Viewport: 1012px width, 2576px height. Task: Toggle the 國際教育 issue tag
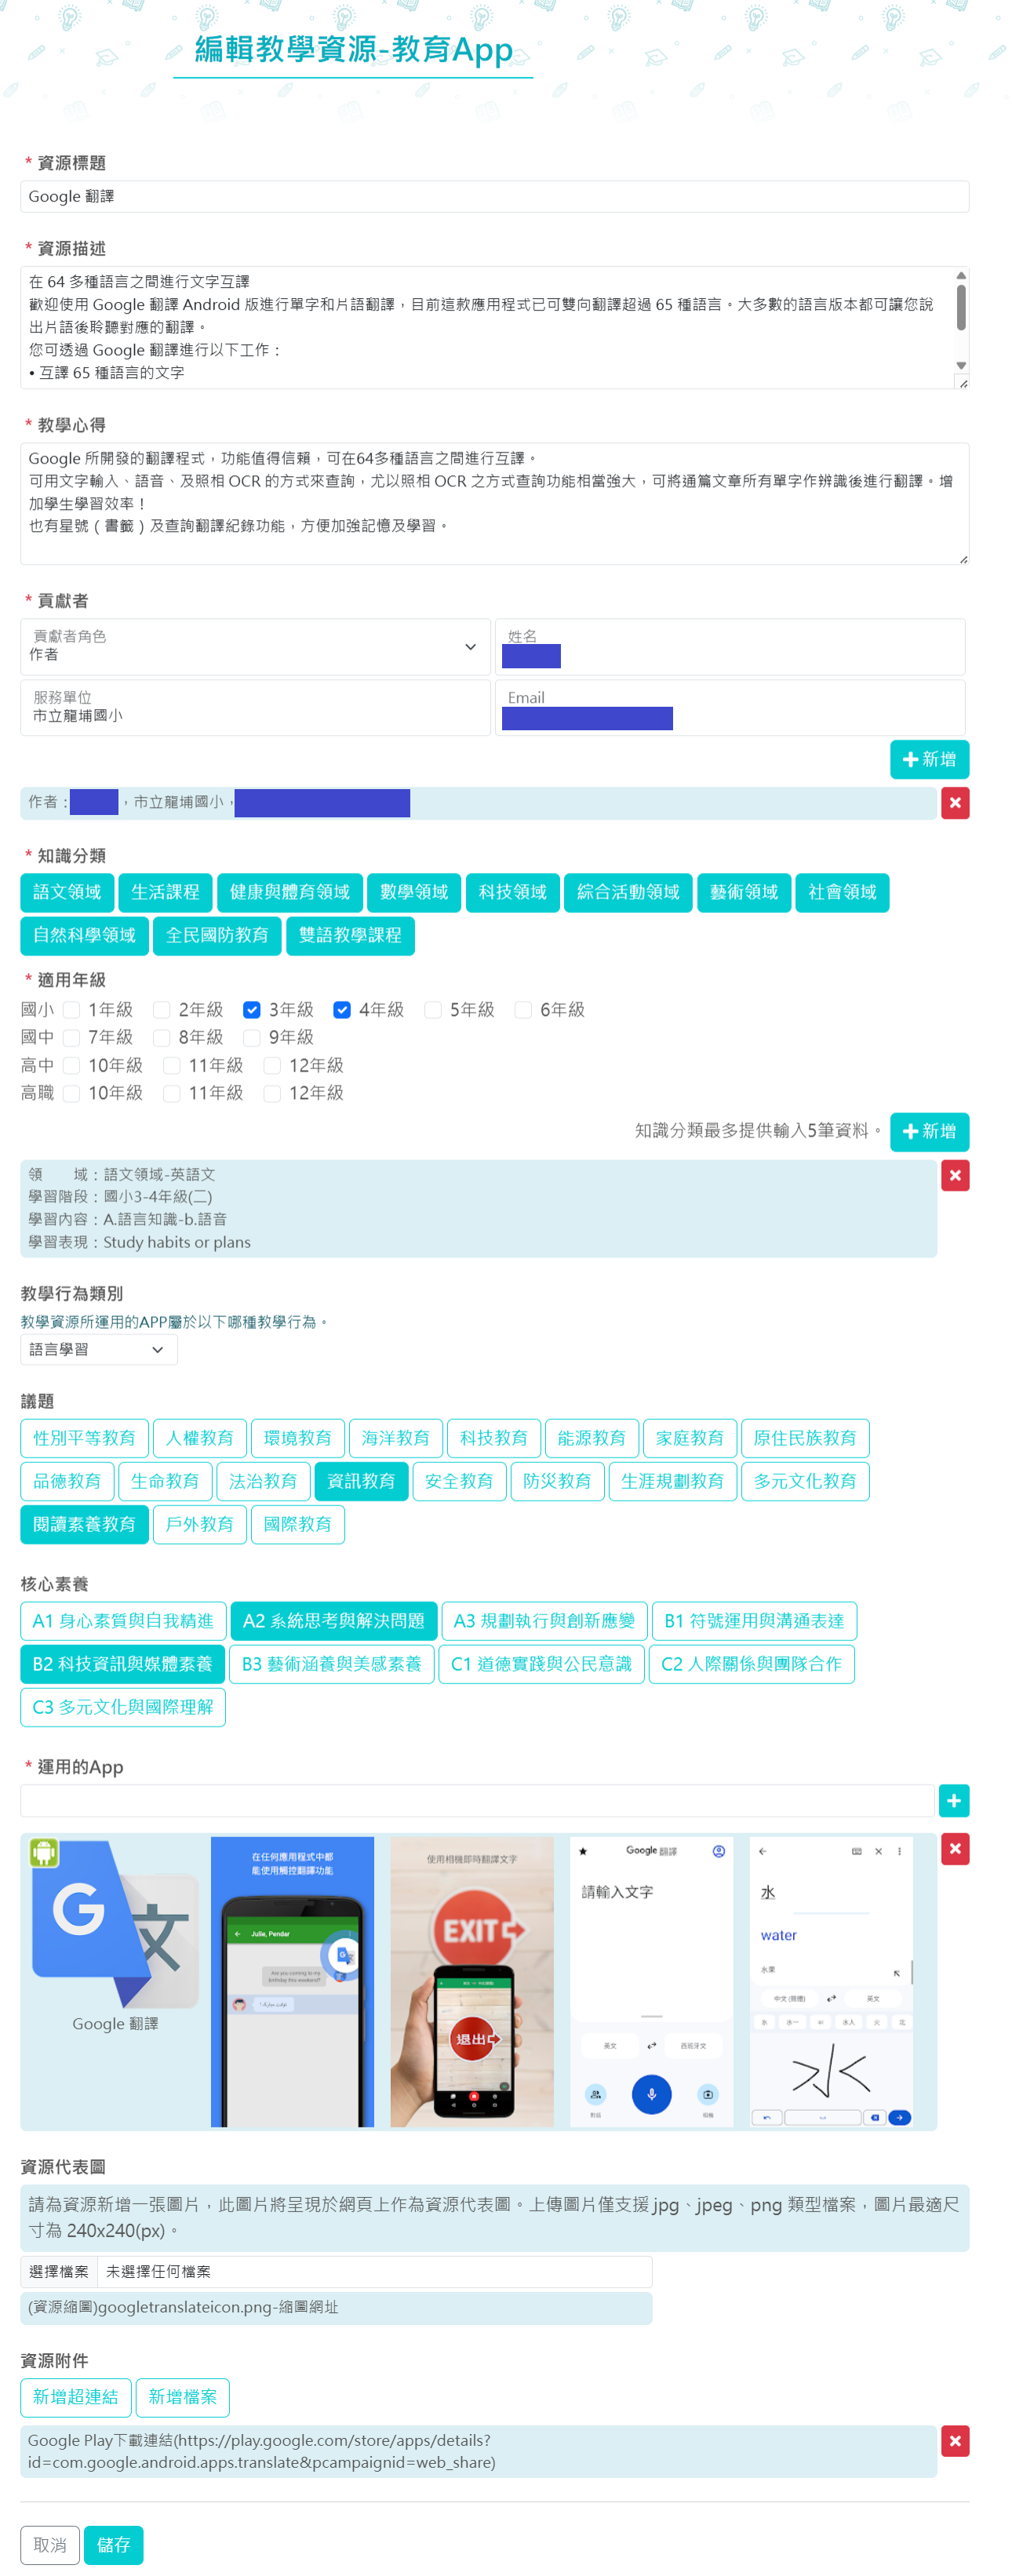click(x=297, y=1524)
